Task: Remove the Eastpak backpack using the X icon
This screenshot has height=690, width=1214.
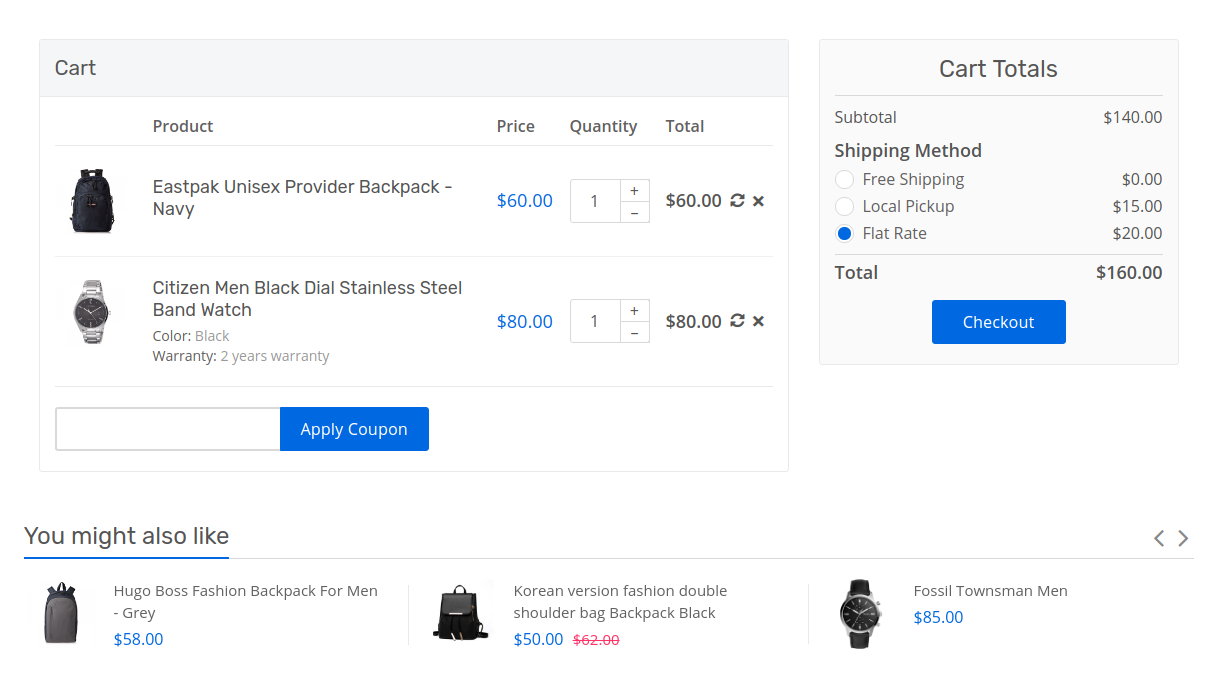Action: pyautogui.click(x=758, y=200)
